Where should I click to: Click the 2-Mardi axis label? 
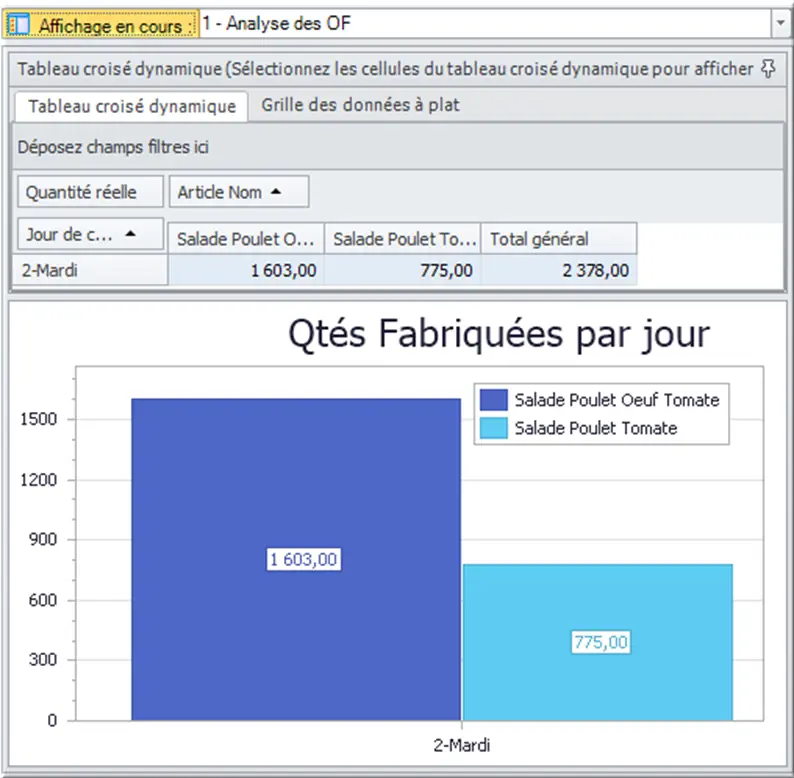[461, 745]
